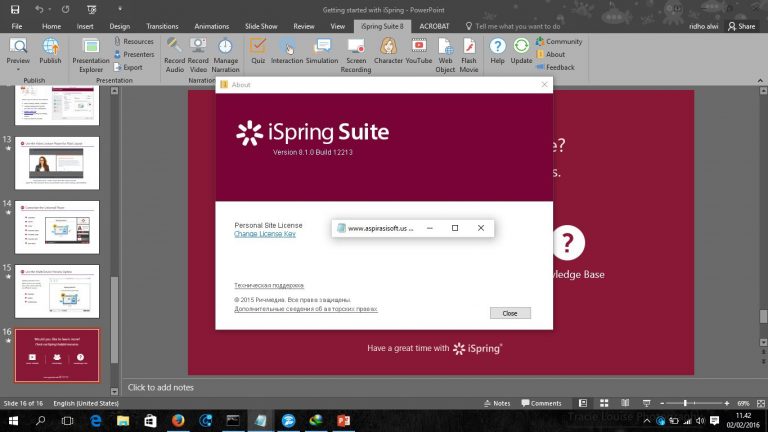The width and height of the screenshot is (768, 432).
Task: Open the Review tab
Action: [x=304, y=26]
